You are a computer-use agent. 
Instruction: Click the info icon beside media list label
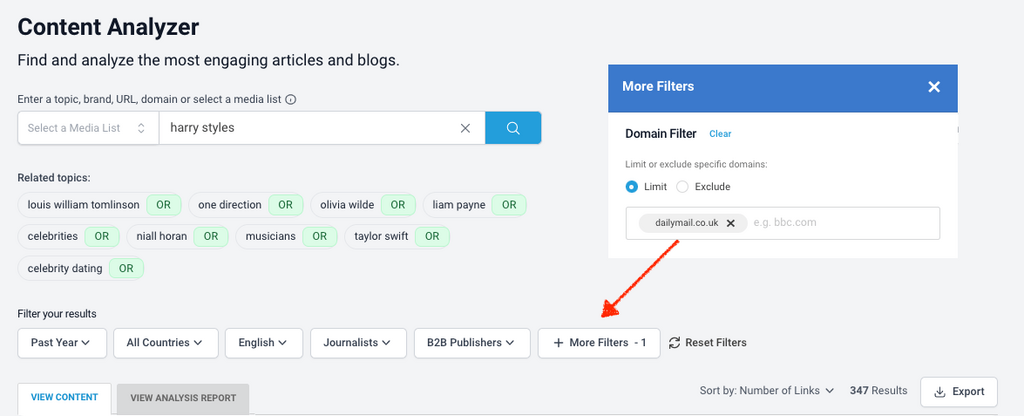(x=291, y=100)
